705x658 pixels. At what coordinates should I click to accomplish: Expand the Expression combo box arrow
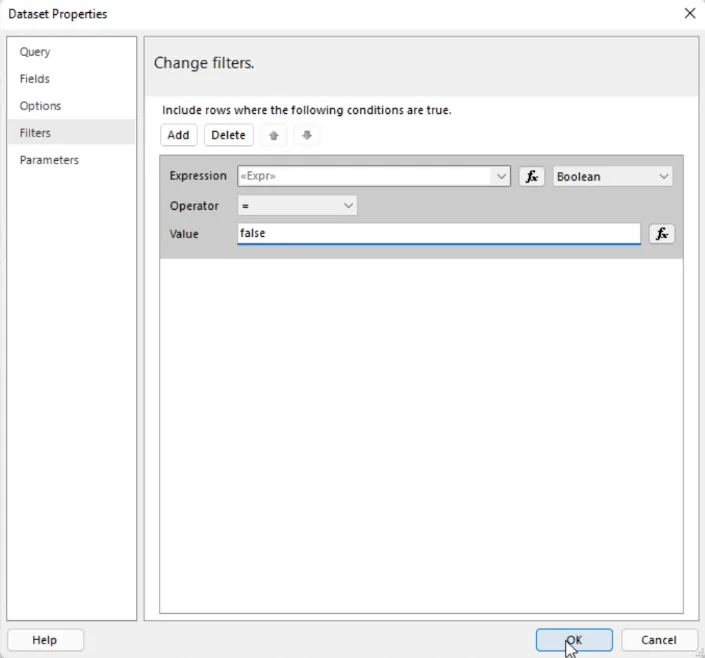[x=501, y=176]
